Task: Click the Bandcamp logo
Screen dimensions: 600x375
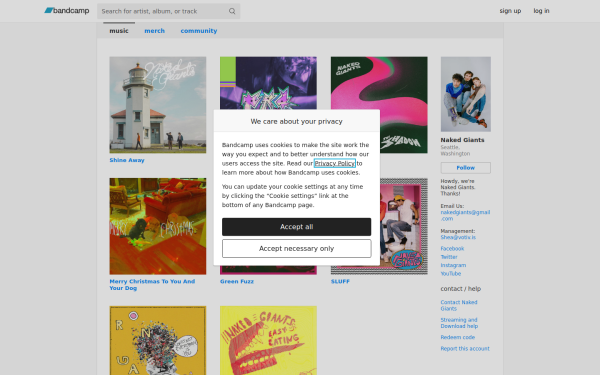Action: [x=67, y=11]
